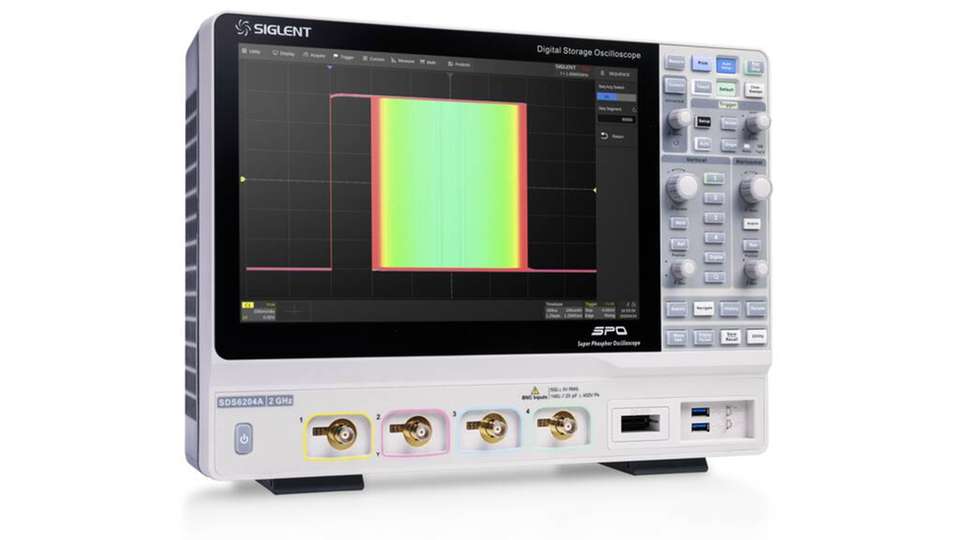This screenshot has width=960, height=540.
Task: Toggle the Digital channel button
Action: click(714, 257)
